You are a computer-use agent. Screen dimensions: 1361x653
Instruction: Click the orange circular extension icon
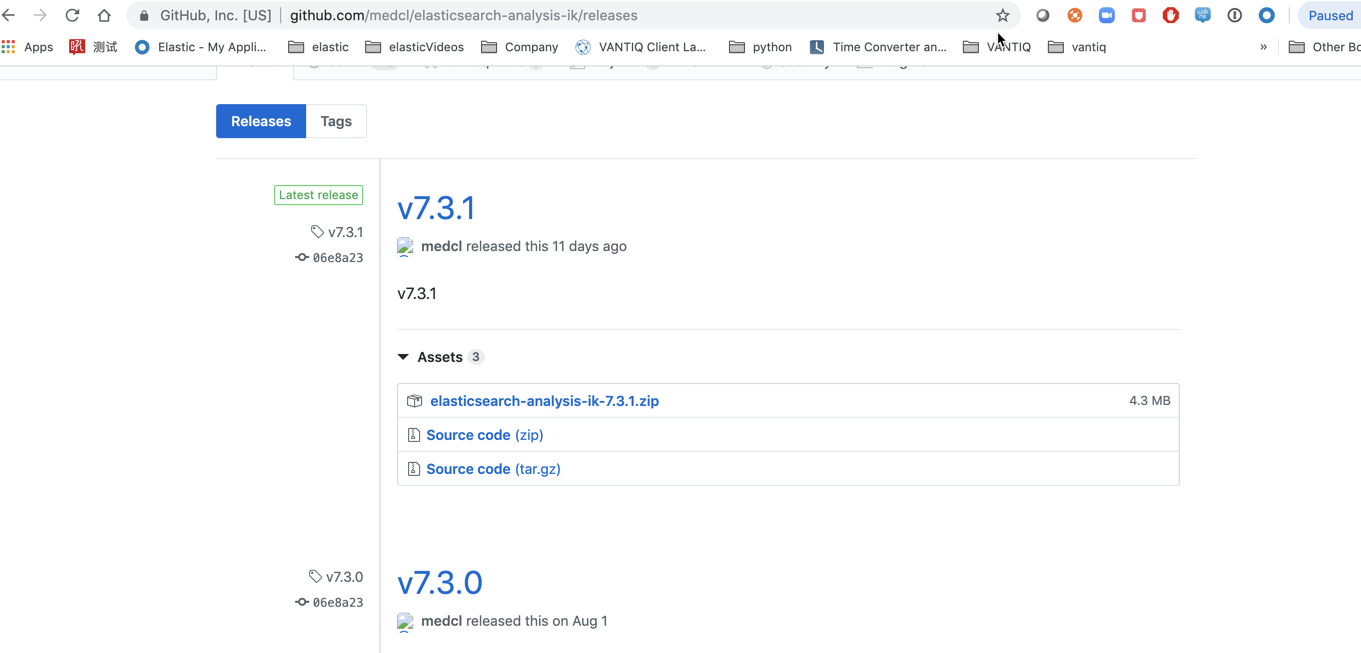click(1074, 15)
